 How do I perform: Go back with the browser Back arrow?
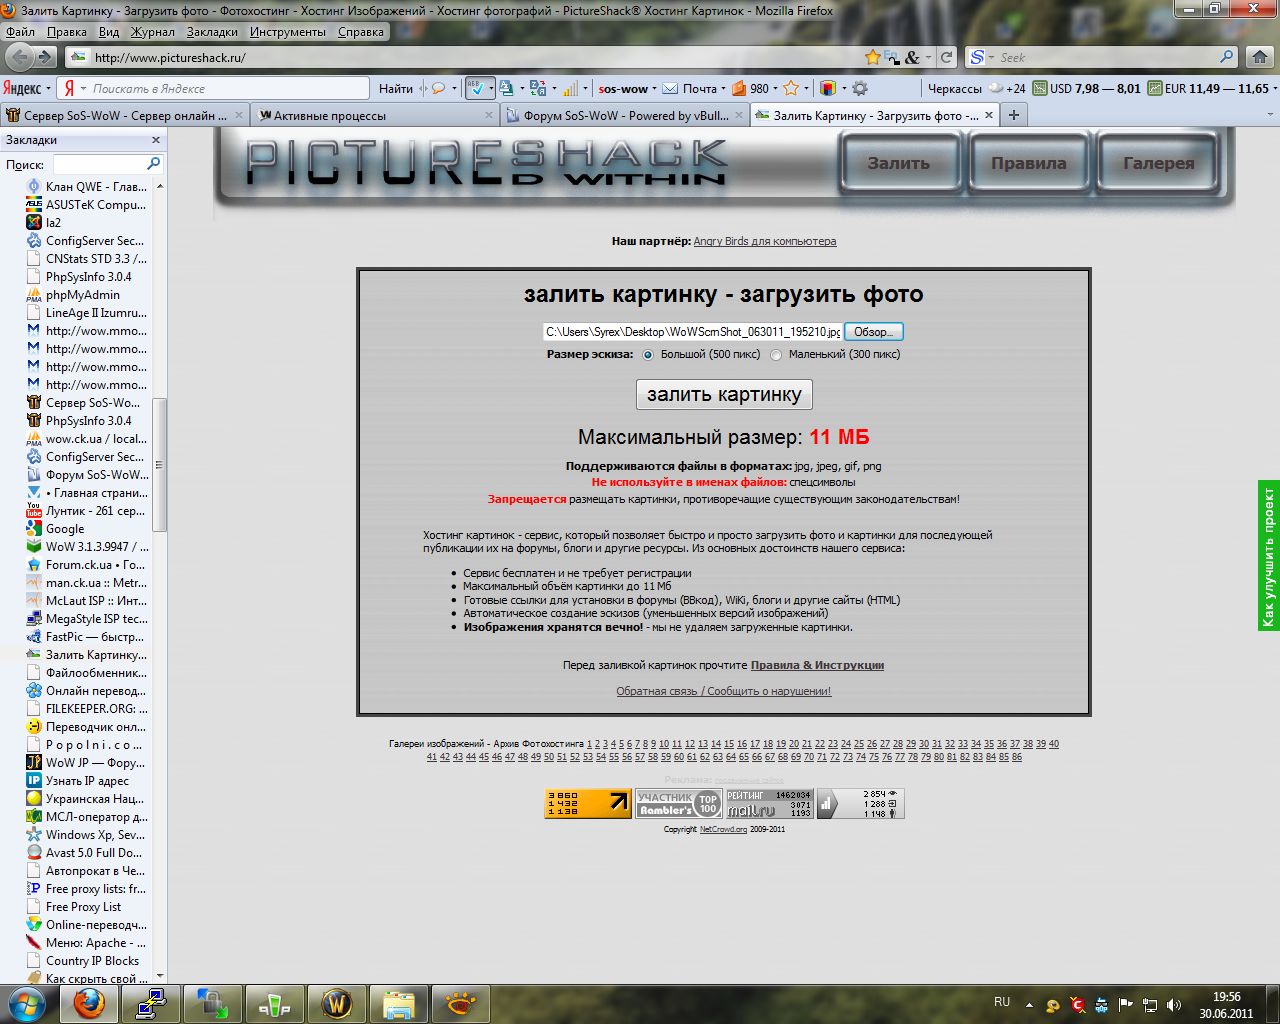tap(20, 57)
